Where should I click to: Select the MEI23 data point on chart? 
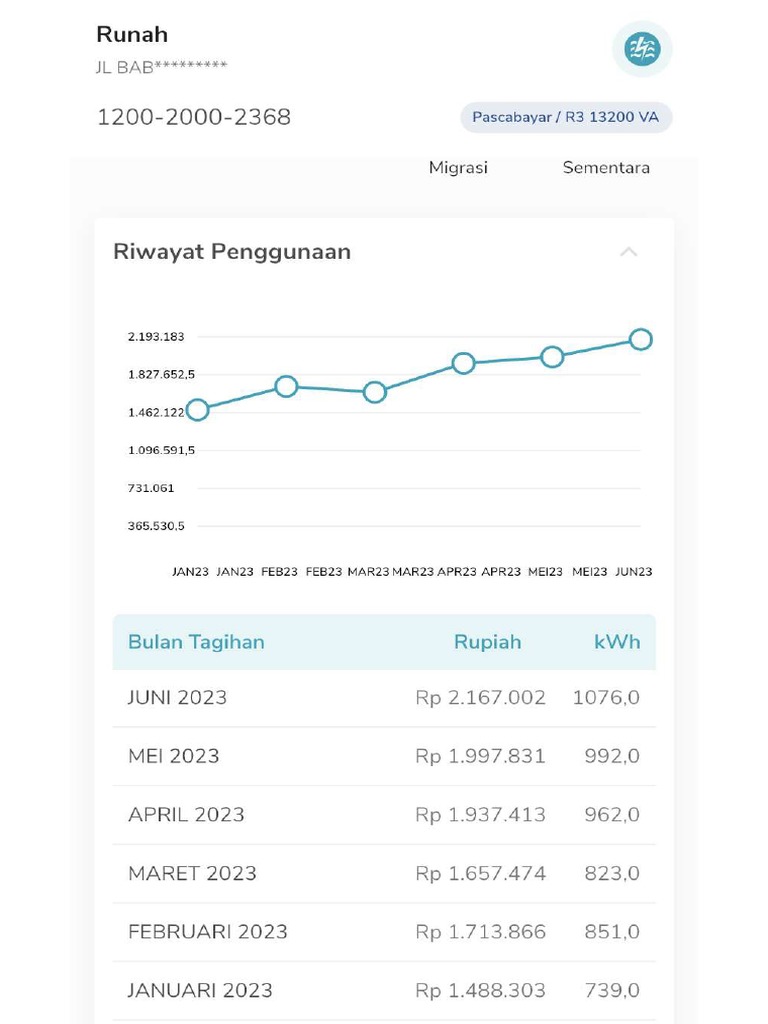click(552, 357)
